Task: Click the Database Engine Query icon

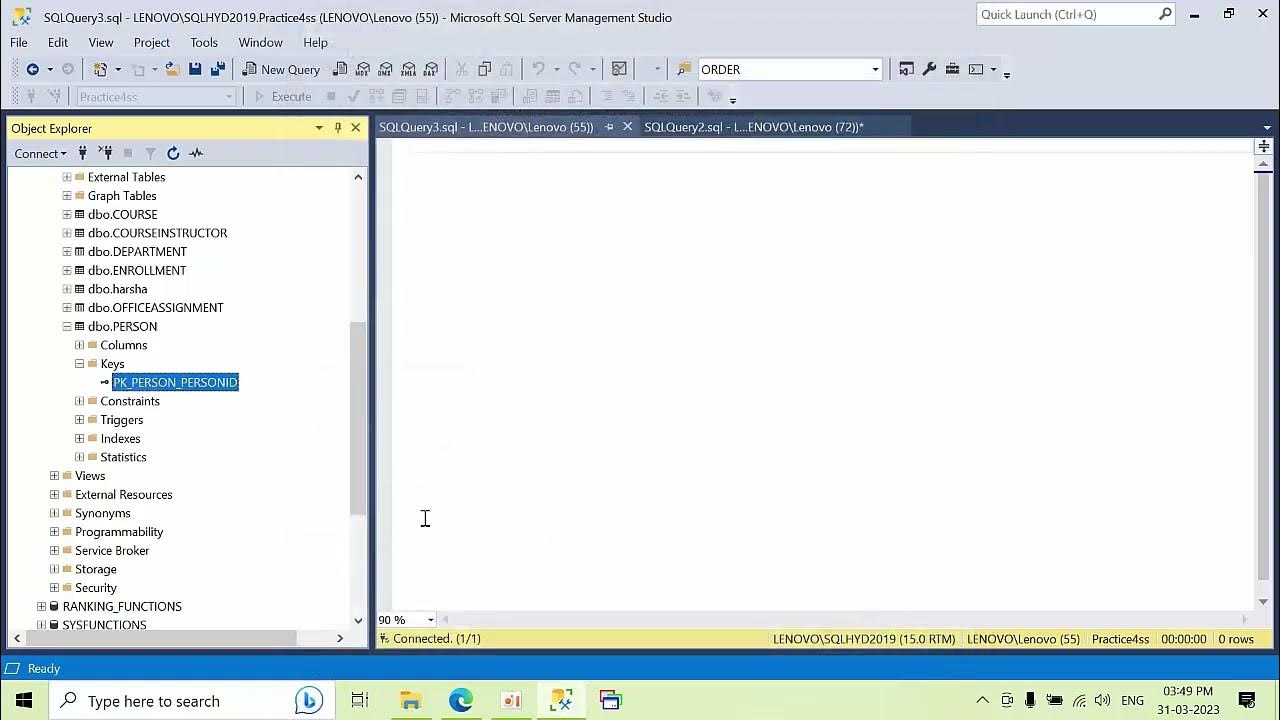Action: click(340, 69)
